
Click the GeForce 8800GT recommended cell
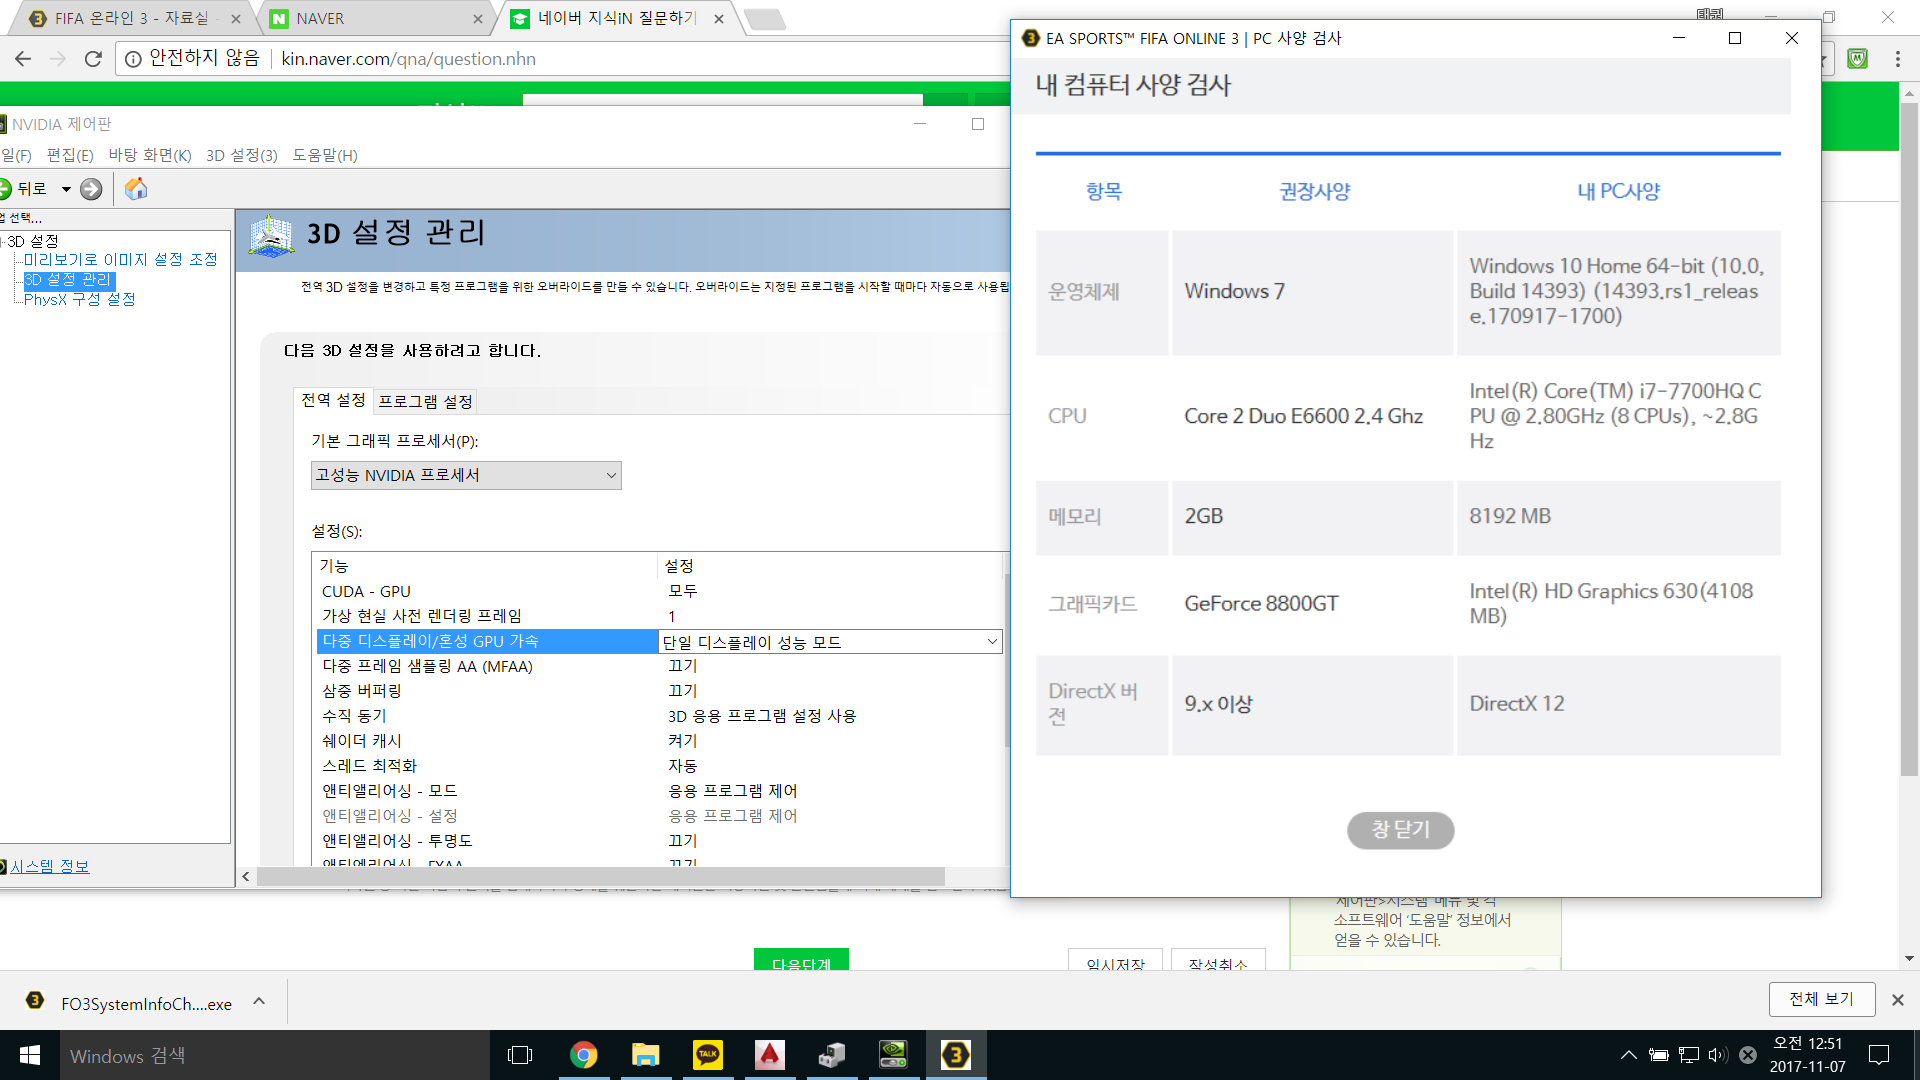point(1312,604)
